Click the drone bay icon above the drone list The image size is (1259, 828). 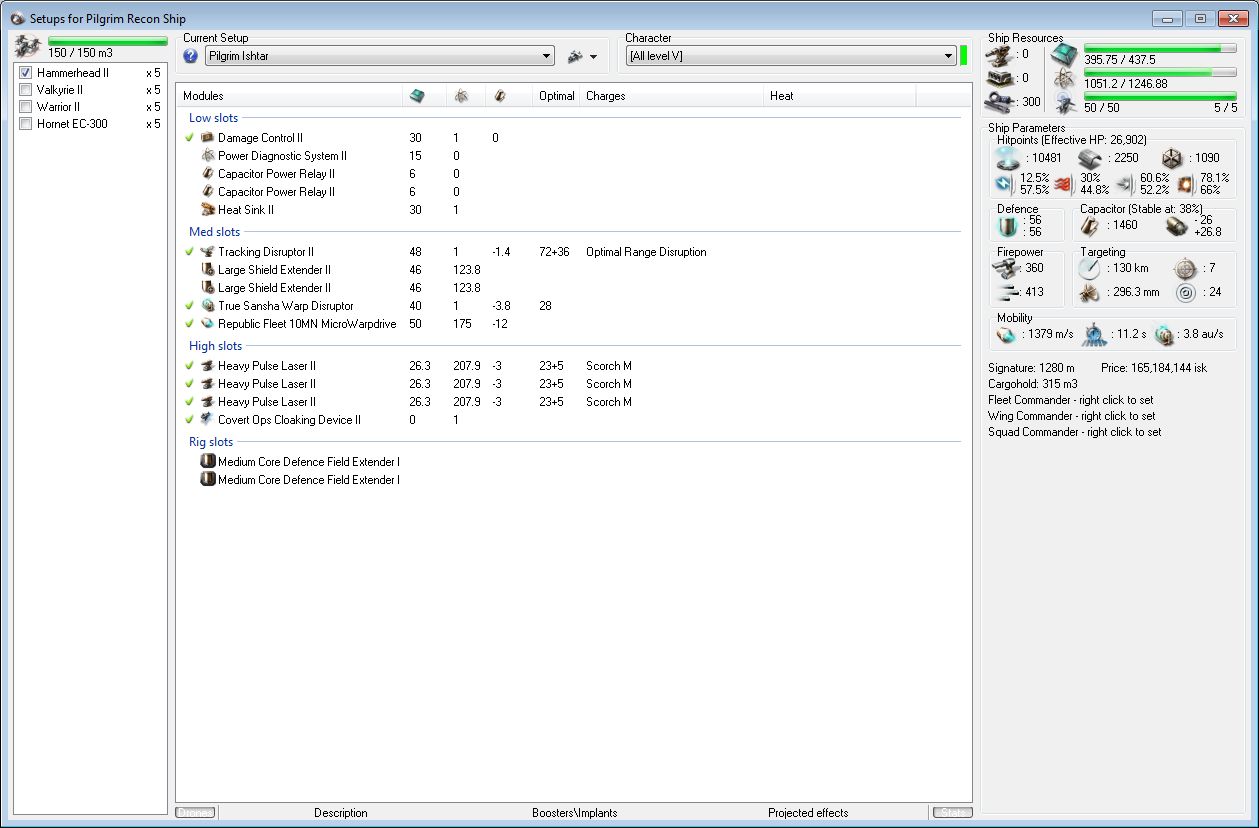pyautogui.click(x=28, y=45)
